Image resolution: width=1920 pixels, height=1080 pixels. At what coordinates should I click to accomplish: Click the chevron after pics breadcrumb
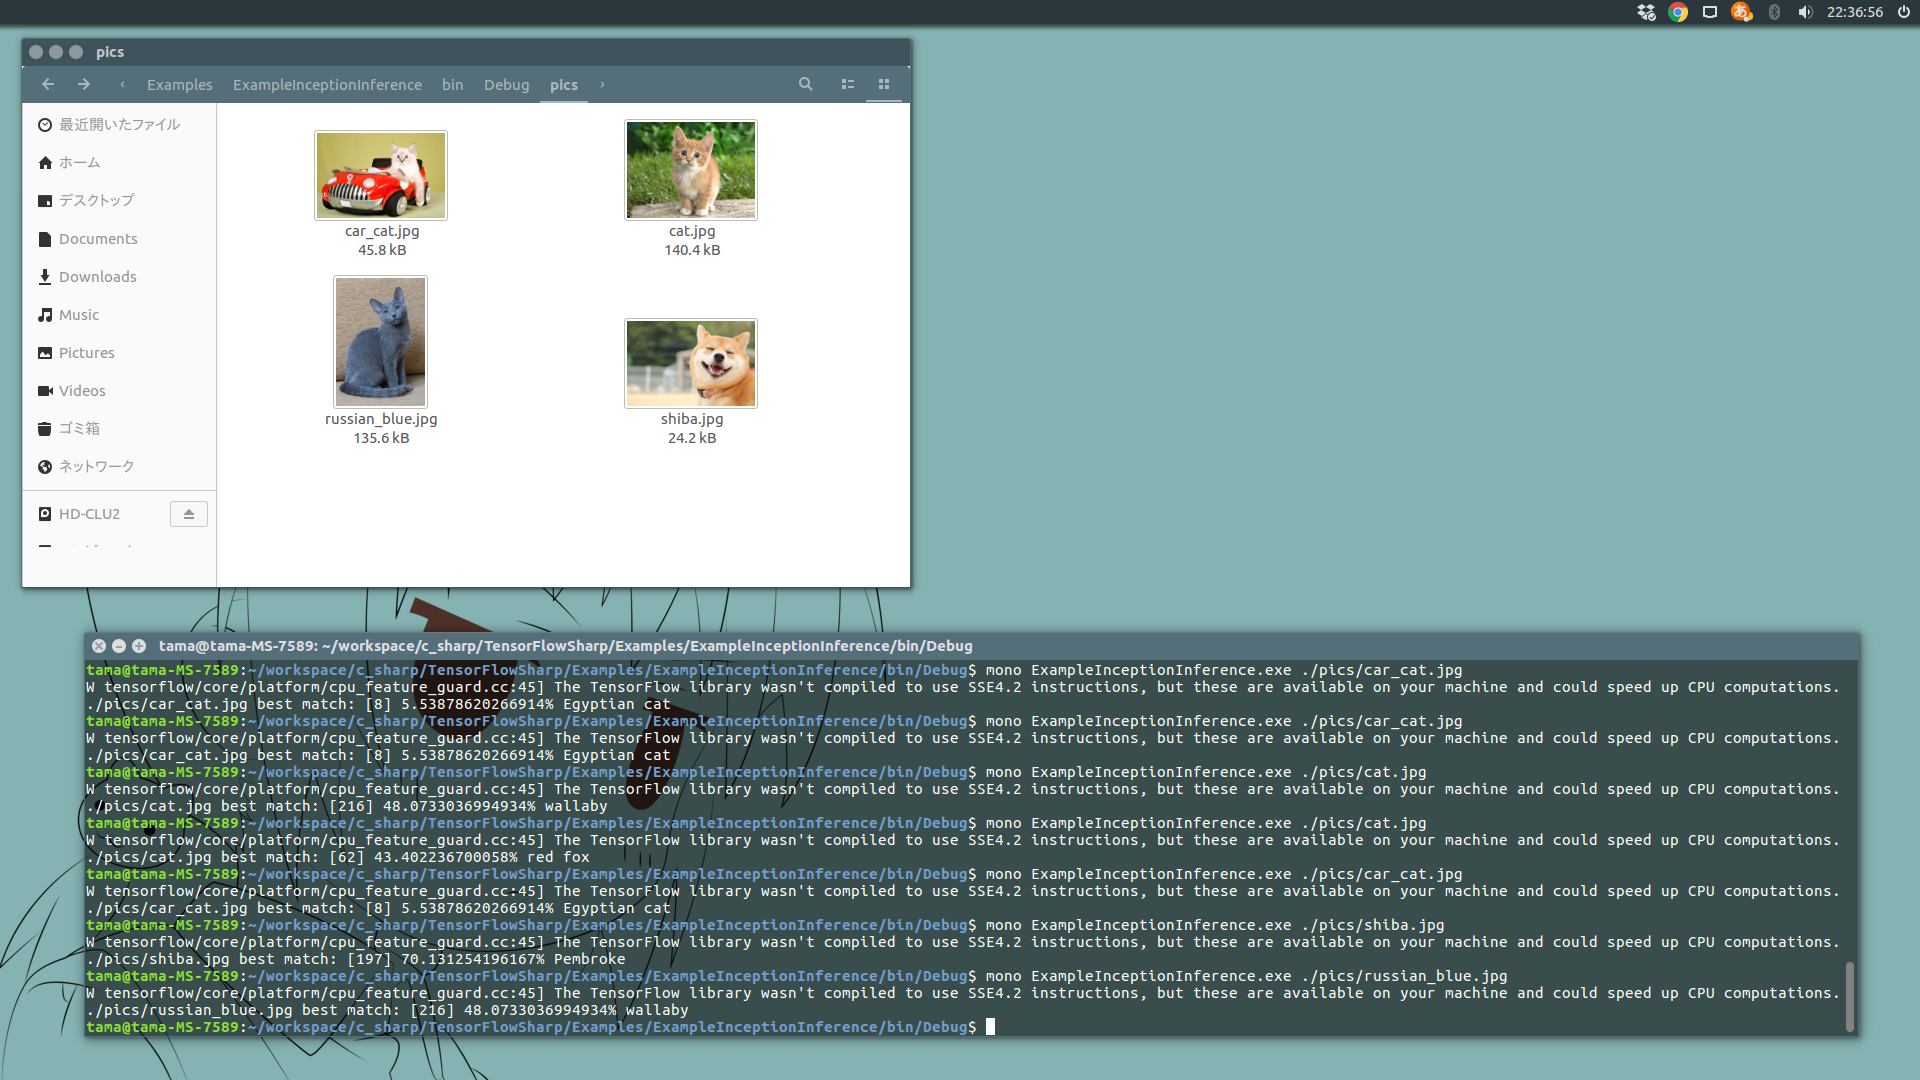(601, 85)
